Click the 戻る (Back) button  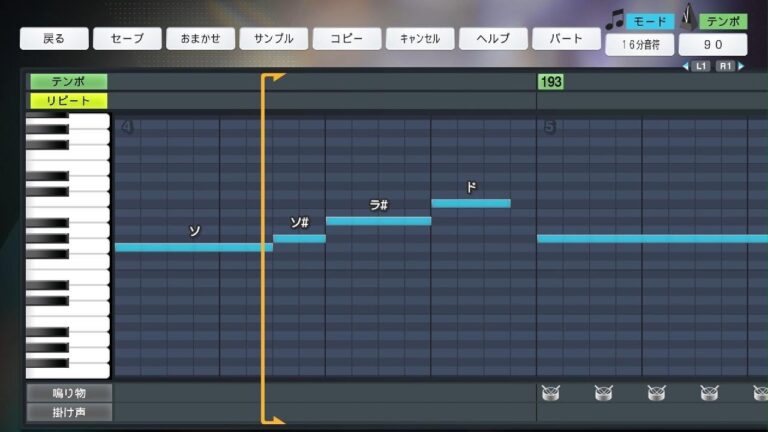click(x=54, y=39)
